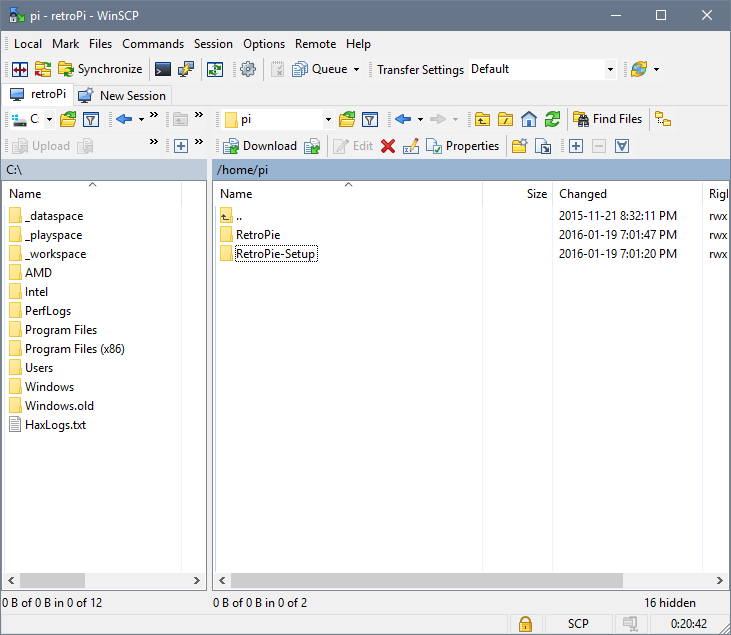The width and height of the screenshot is (731, 635).
Task: Open the Mark menu
Action: click(x=65, y=44)
